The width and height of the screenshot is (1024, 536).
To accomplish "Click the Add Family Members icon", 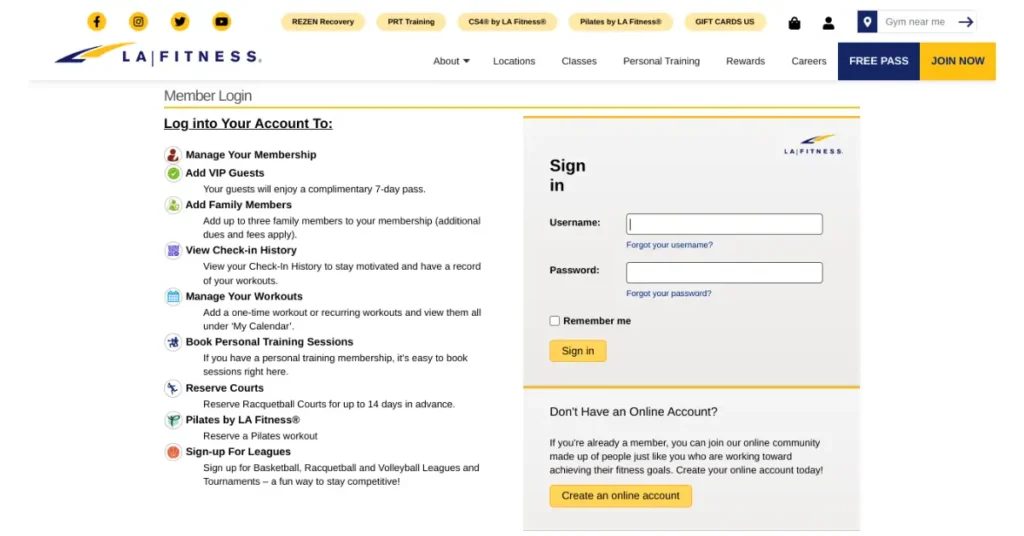I will [173, 205].
